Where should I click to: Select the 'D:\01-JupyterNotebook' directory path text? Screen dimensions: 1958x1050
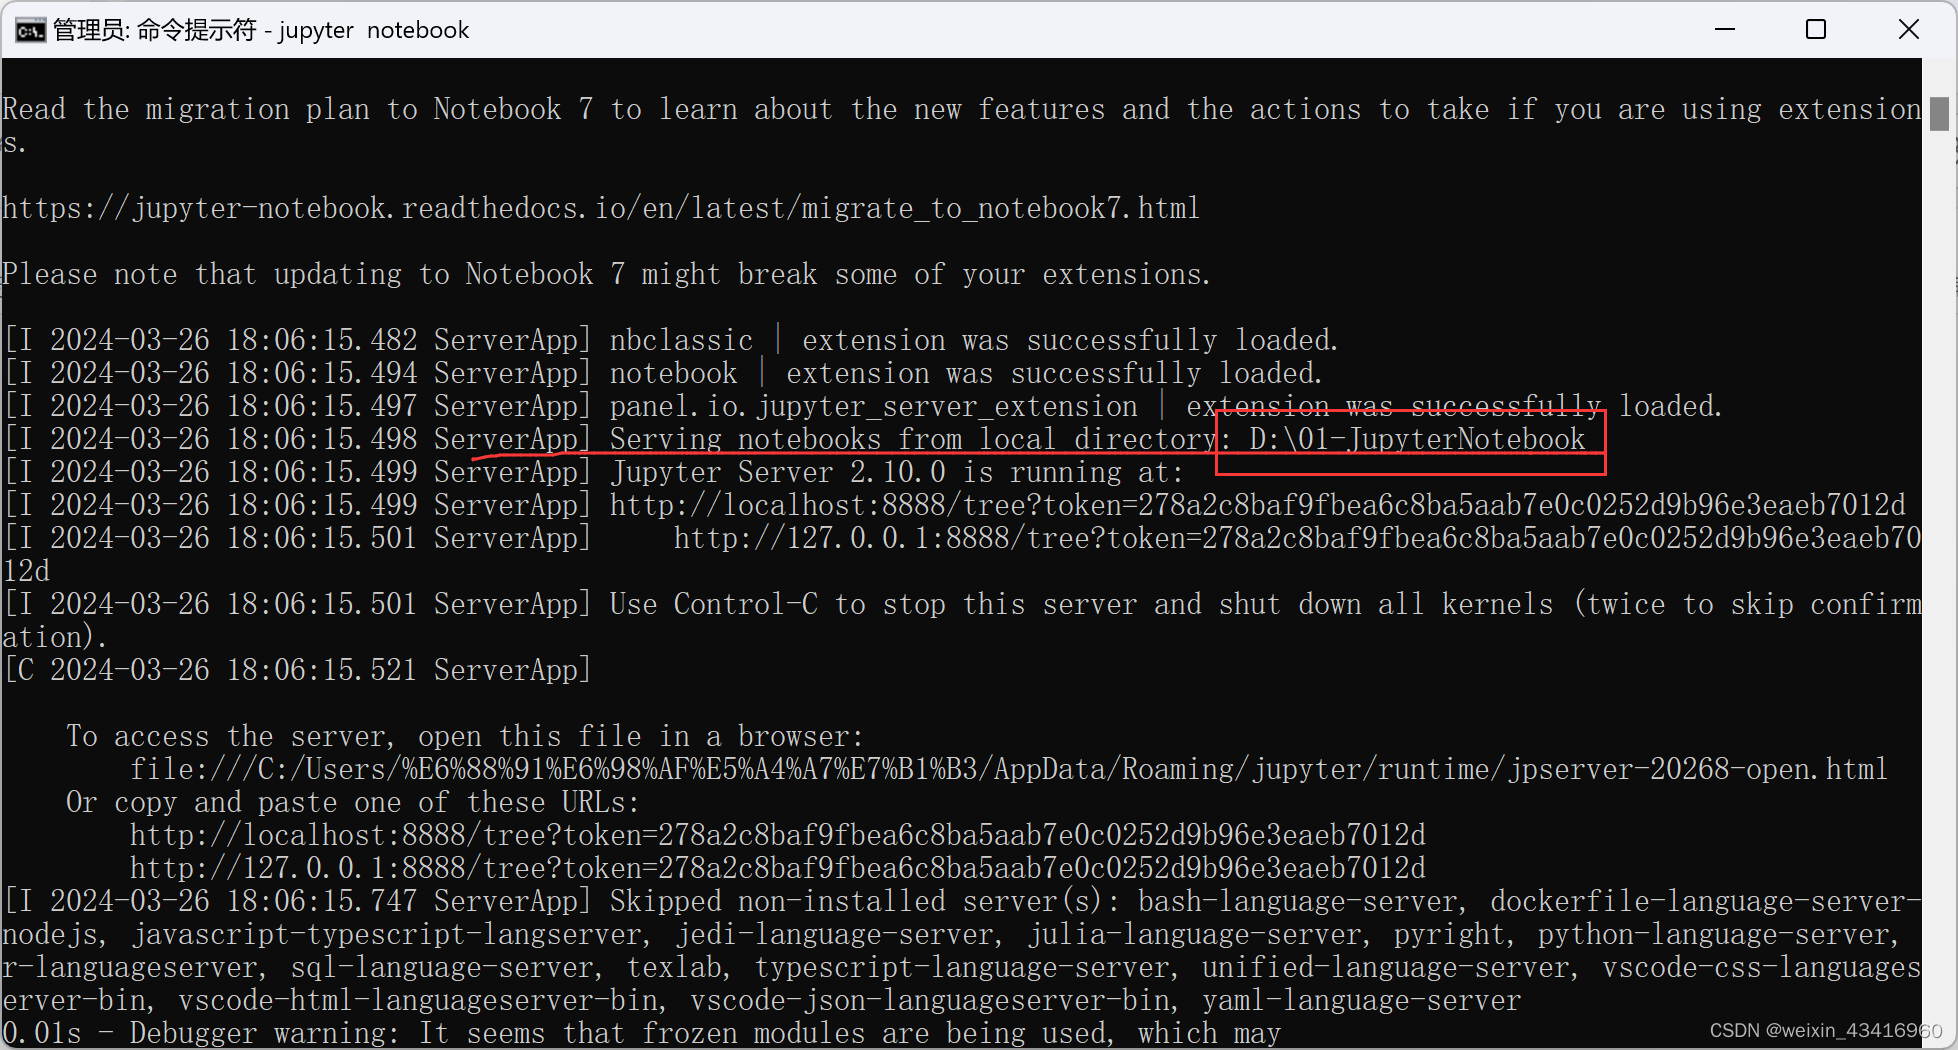[x=1417, y=439]
